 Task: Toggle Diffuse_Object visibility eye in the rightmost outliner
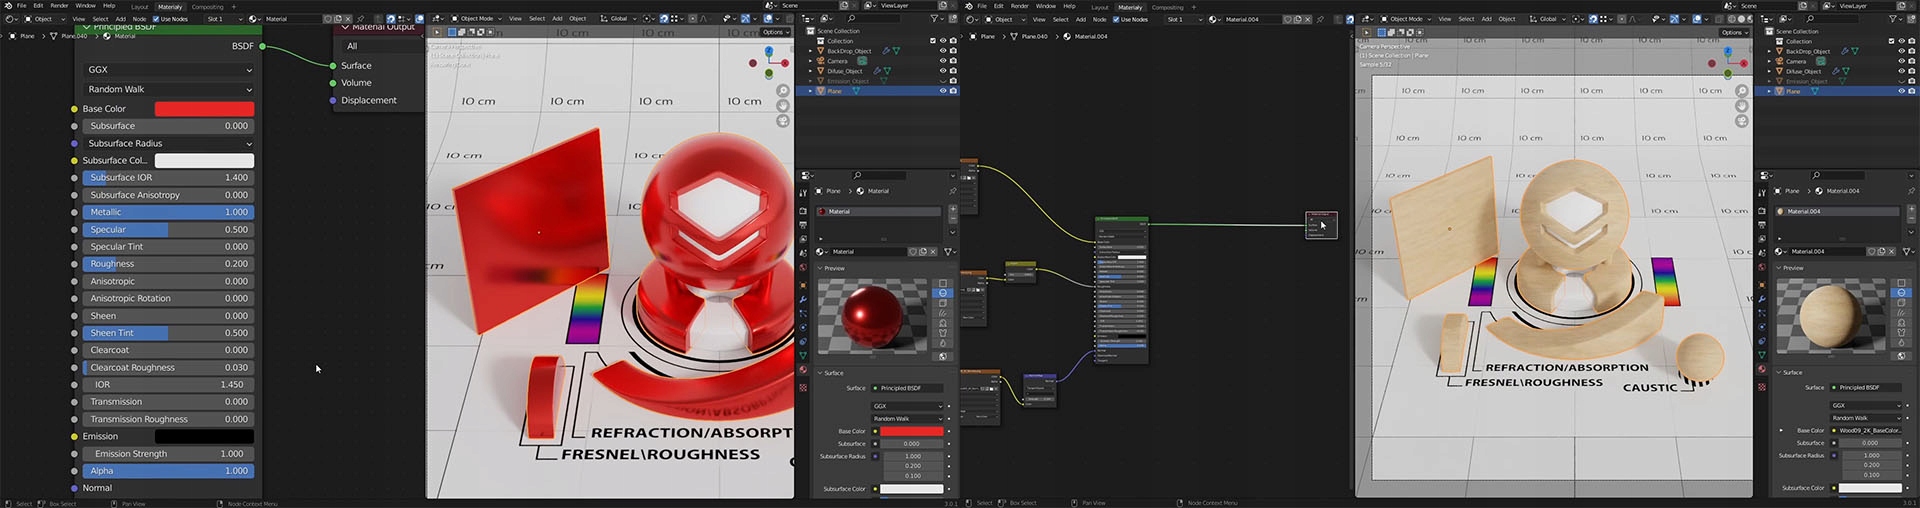coord(1901,71)
